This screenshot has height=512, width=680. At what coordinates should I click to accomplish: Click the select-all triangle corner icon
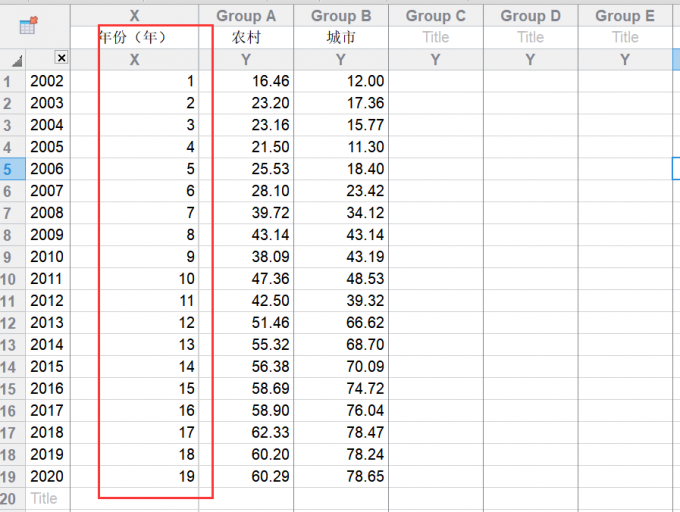point(16,61)
